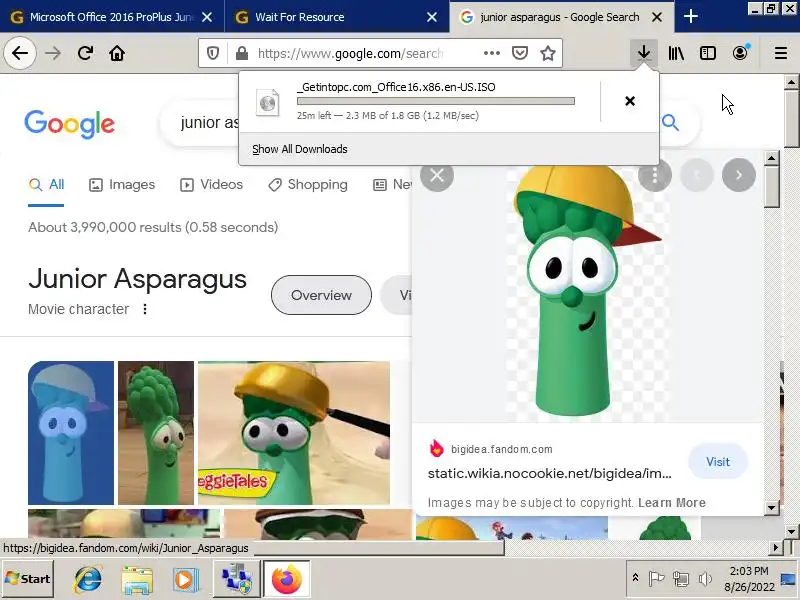This screenshot has width=800, height=600.
Task: Click Show All Downloads
Action: [x=299, y=149]
